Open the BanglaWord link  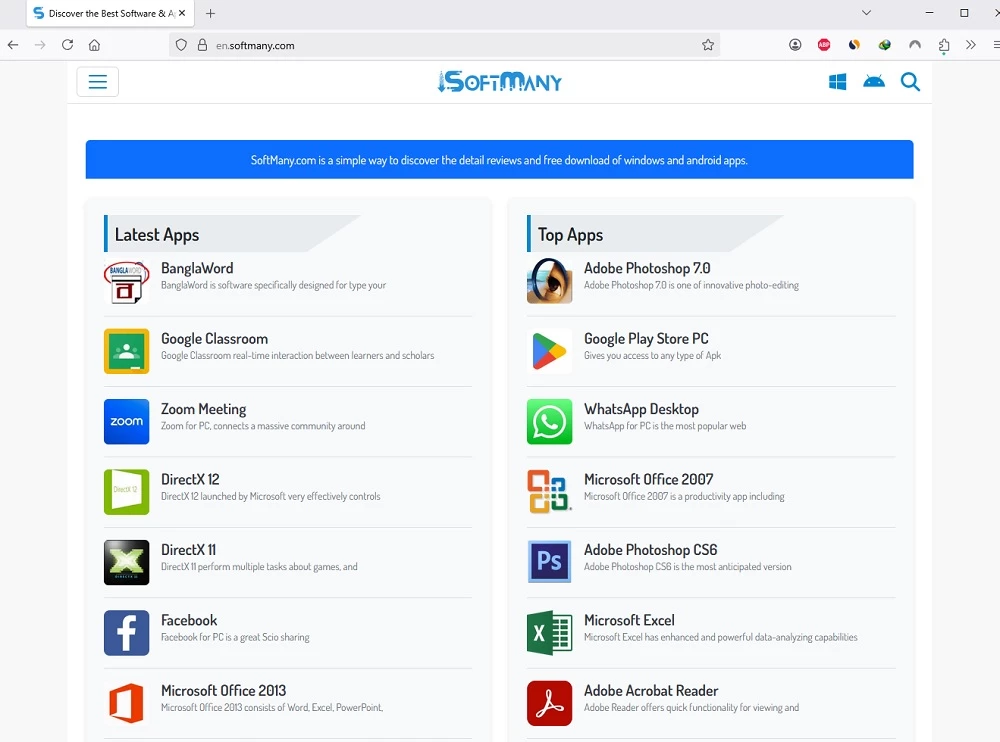[197, 268]
